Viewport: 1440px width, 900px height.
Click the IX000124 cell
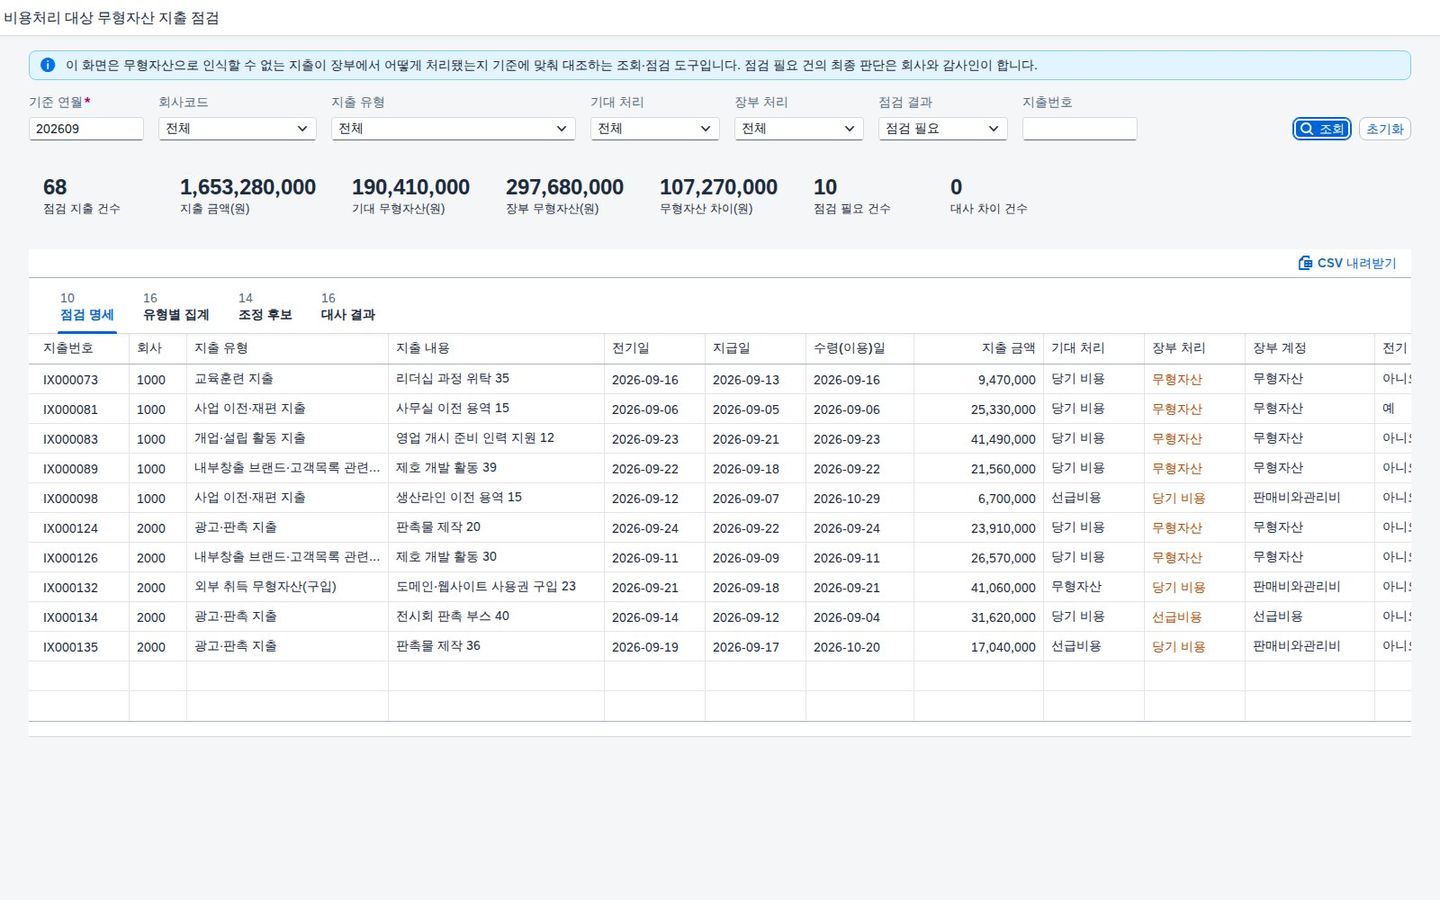point(79,528)
